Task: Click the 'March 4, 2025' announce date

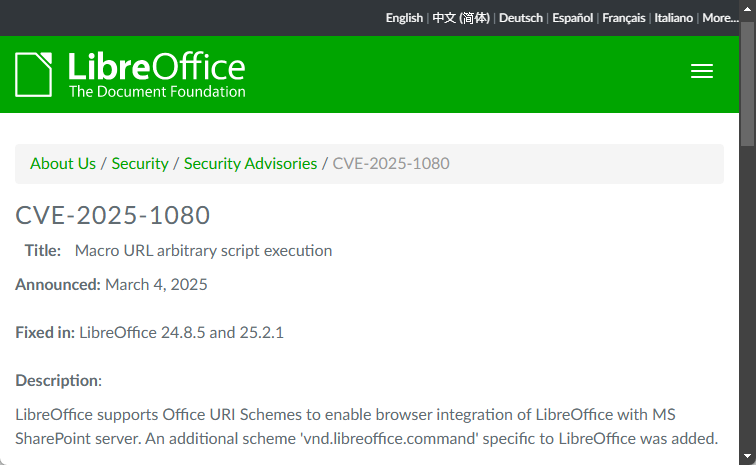Action: point(156,285)
